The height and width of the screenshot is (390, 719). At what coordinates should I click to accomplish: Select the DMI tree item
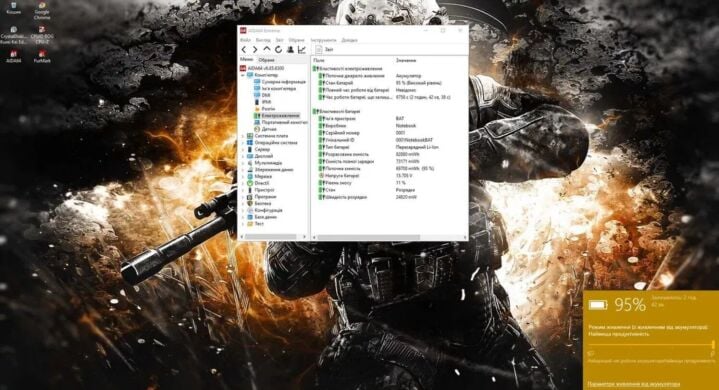tap(262, 95)
